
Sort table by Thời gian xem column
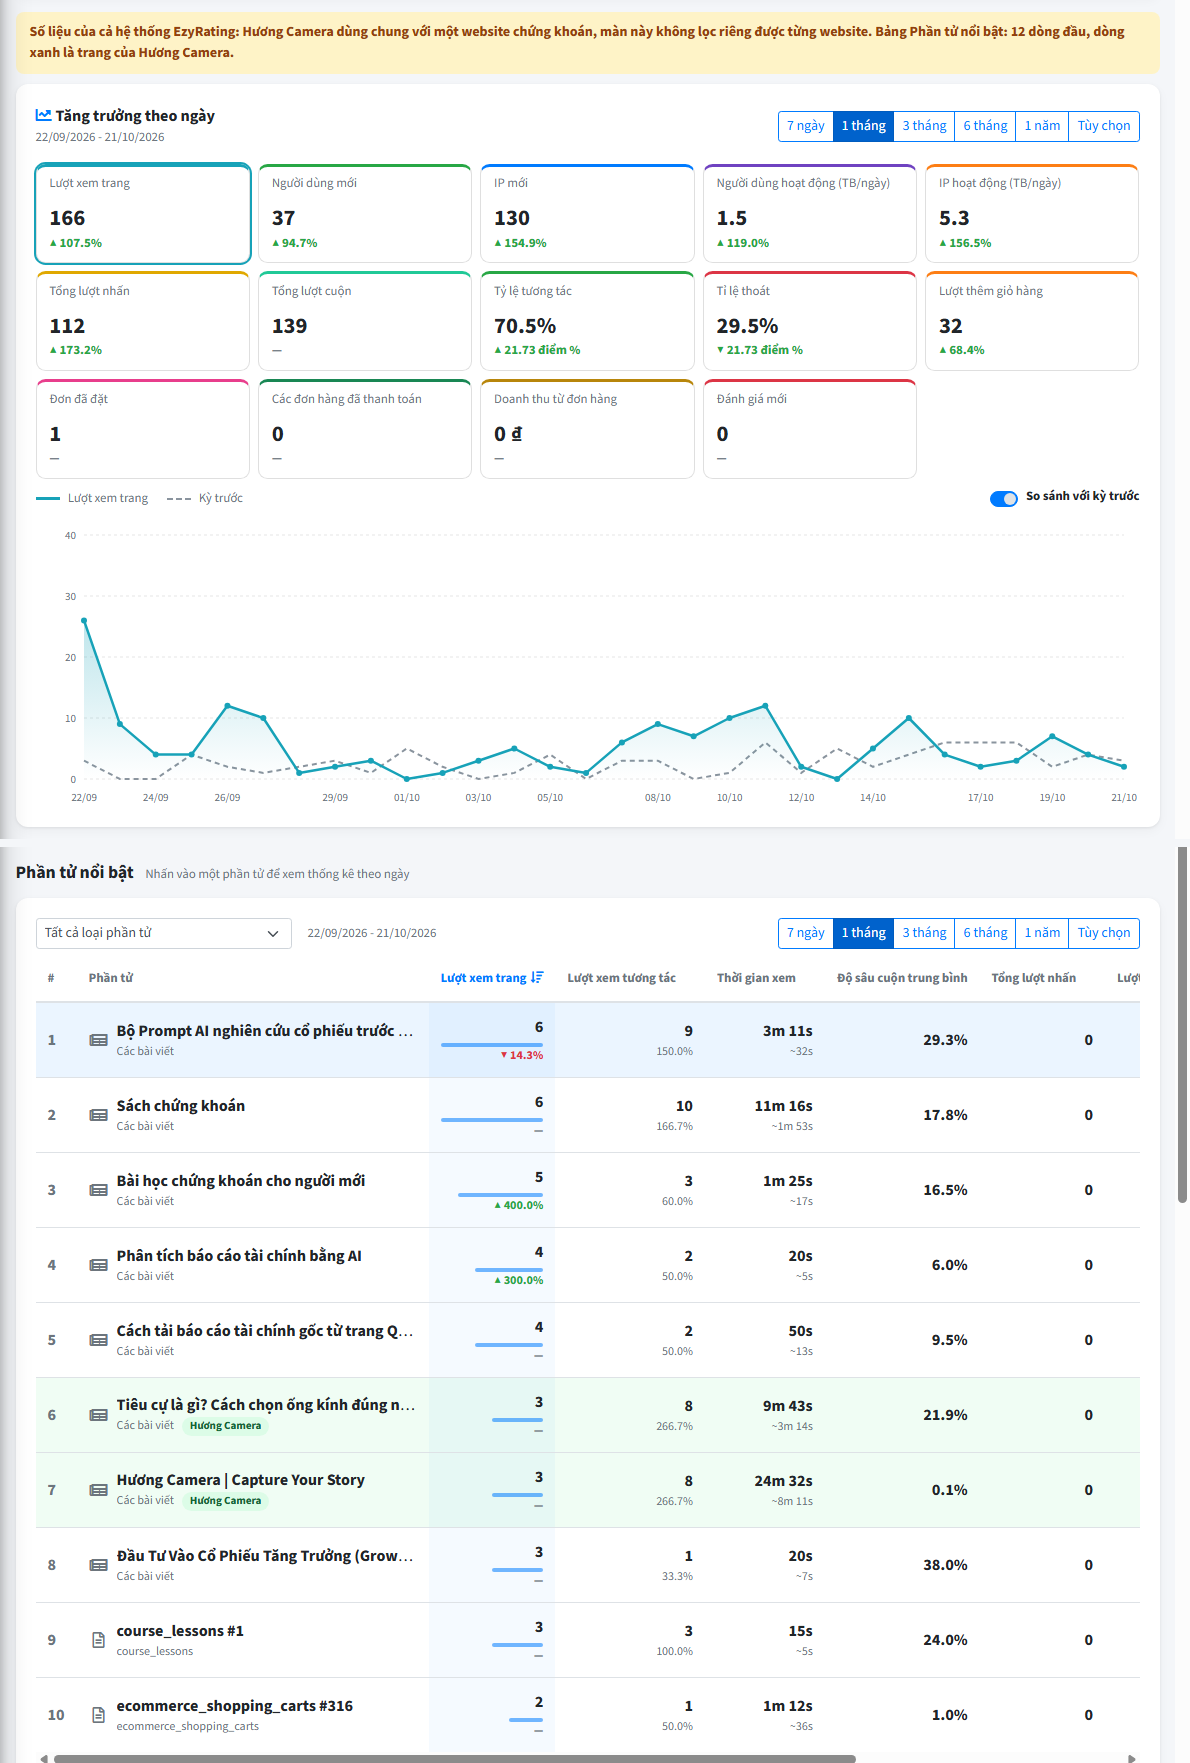click(756, 978)
